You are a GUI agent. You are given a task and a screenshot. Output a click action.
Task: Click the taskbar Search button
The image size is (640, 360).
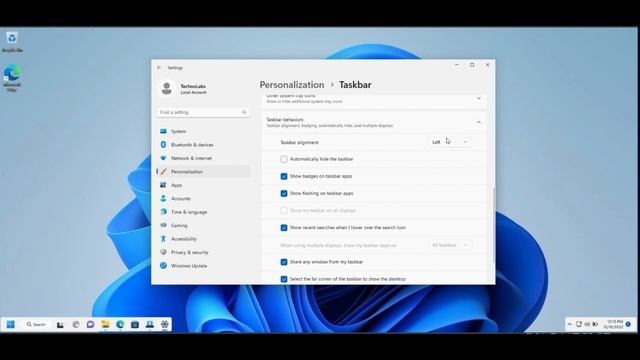pos(36,324)
